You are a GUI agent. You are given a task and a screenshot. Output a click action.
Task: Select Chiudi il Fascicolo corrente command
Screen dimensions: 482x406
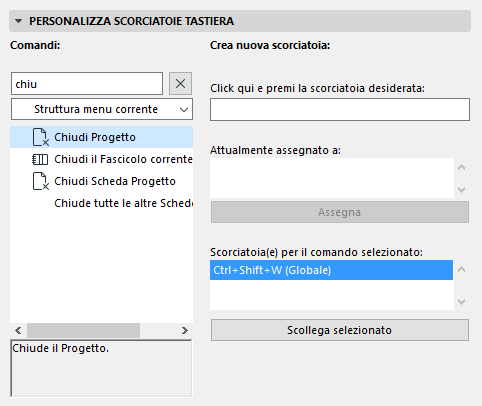click(101, 159)
